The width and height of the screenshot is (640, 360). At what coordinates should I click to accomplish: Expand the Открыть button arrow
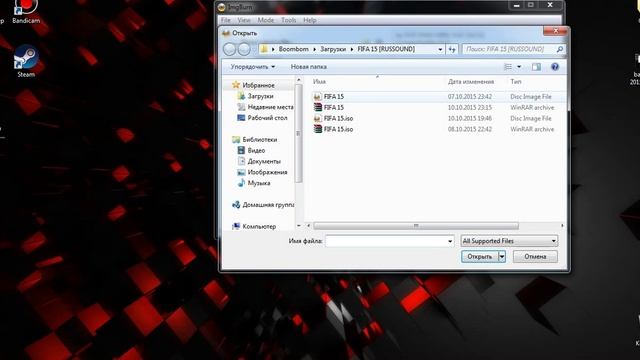point(502,256)
